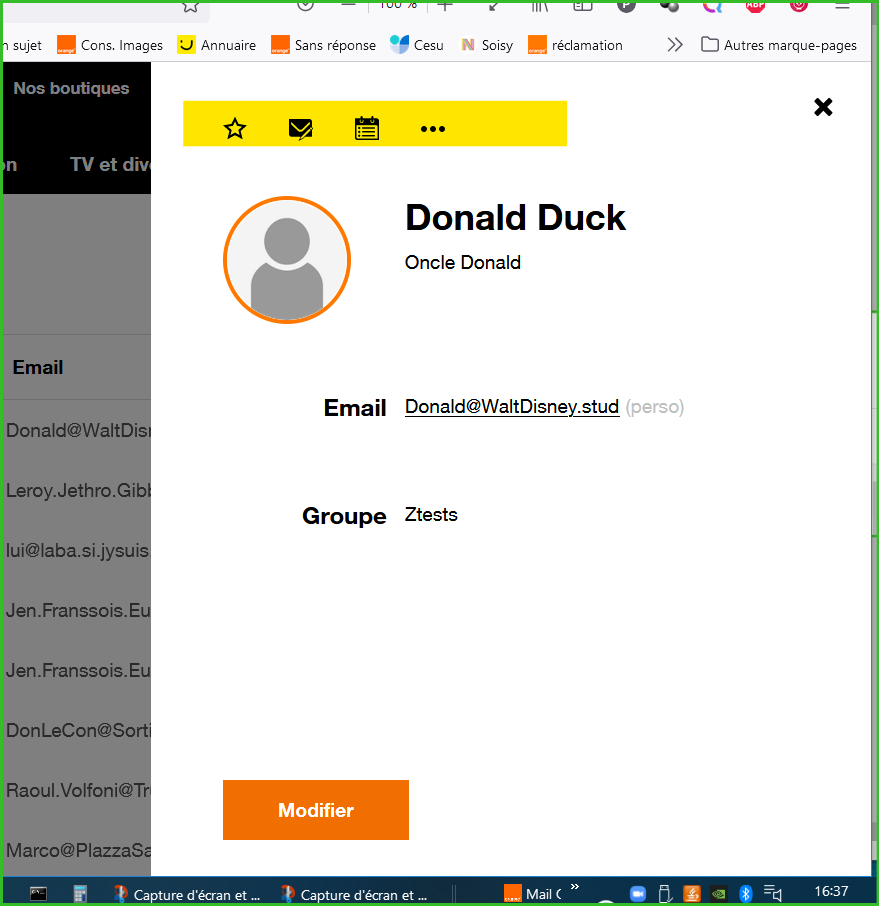Viewport: 879px width, 906px height.
Task: Open the Cons. Images bookmark
Action: point(110,45)
